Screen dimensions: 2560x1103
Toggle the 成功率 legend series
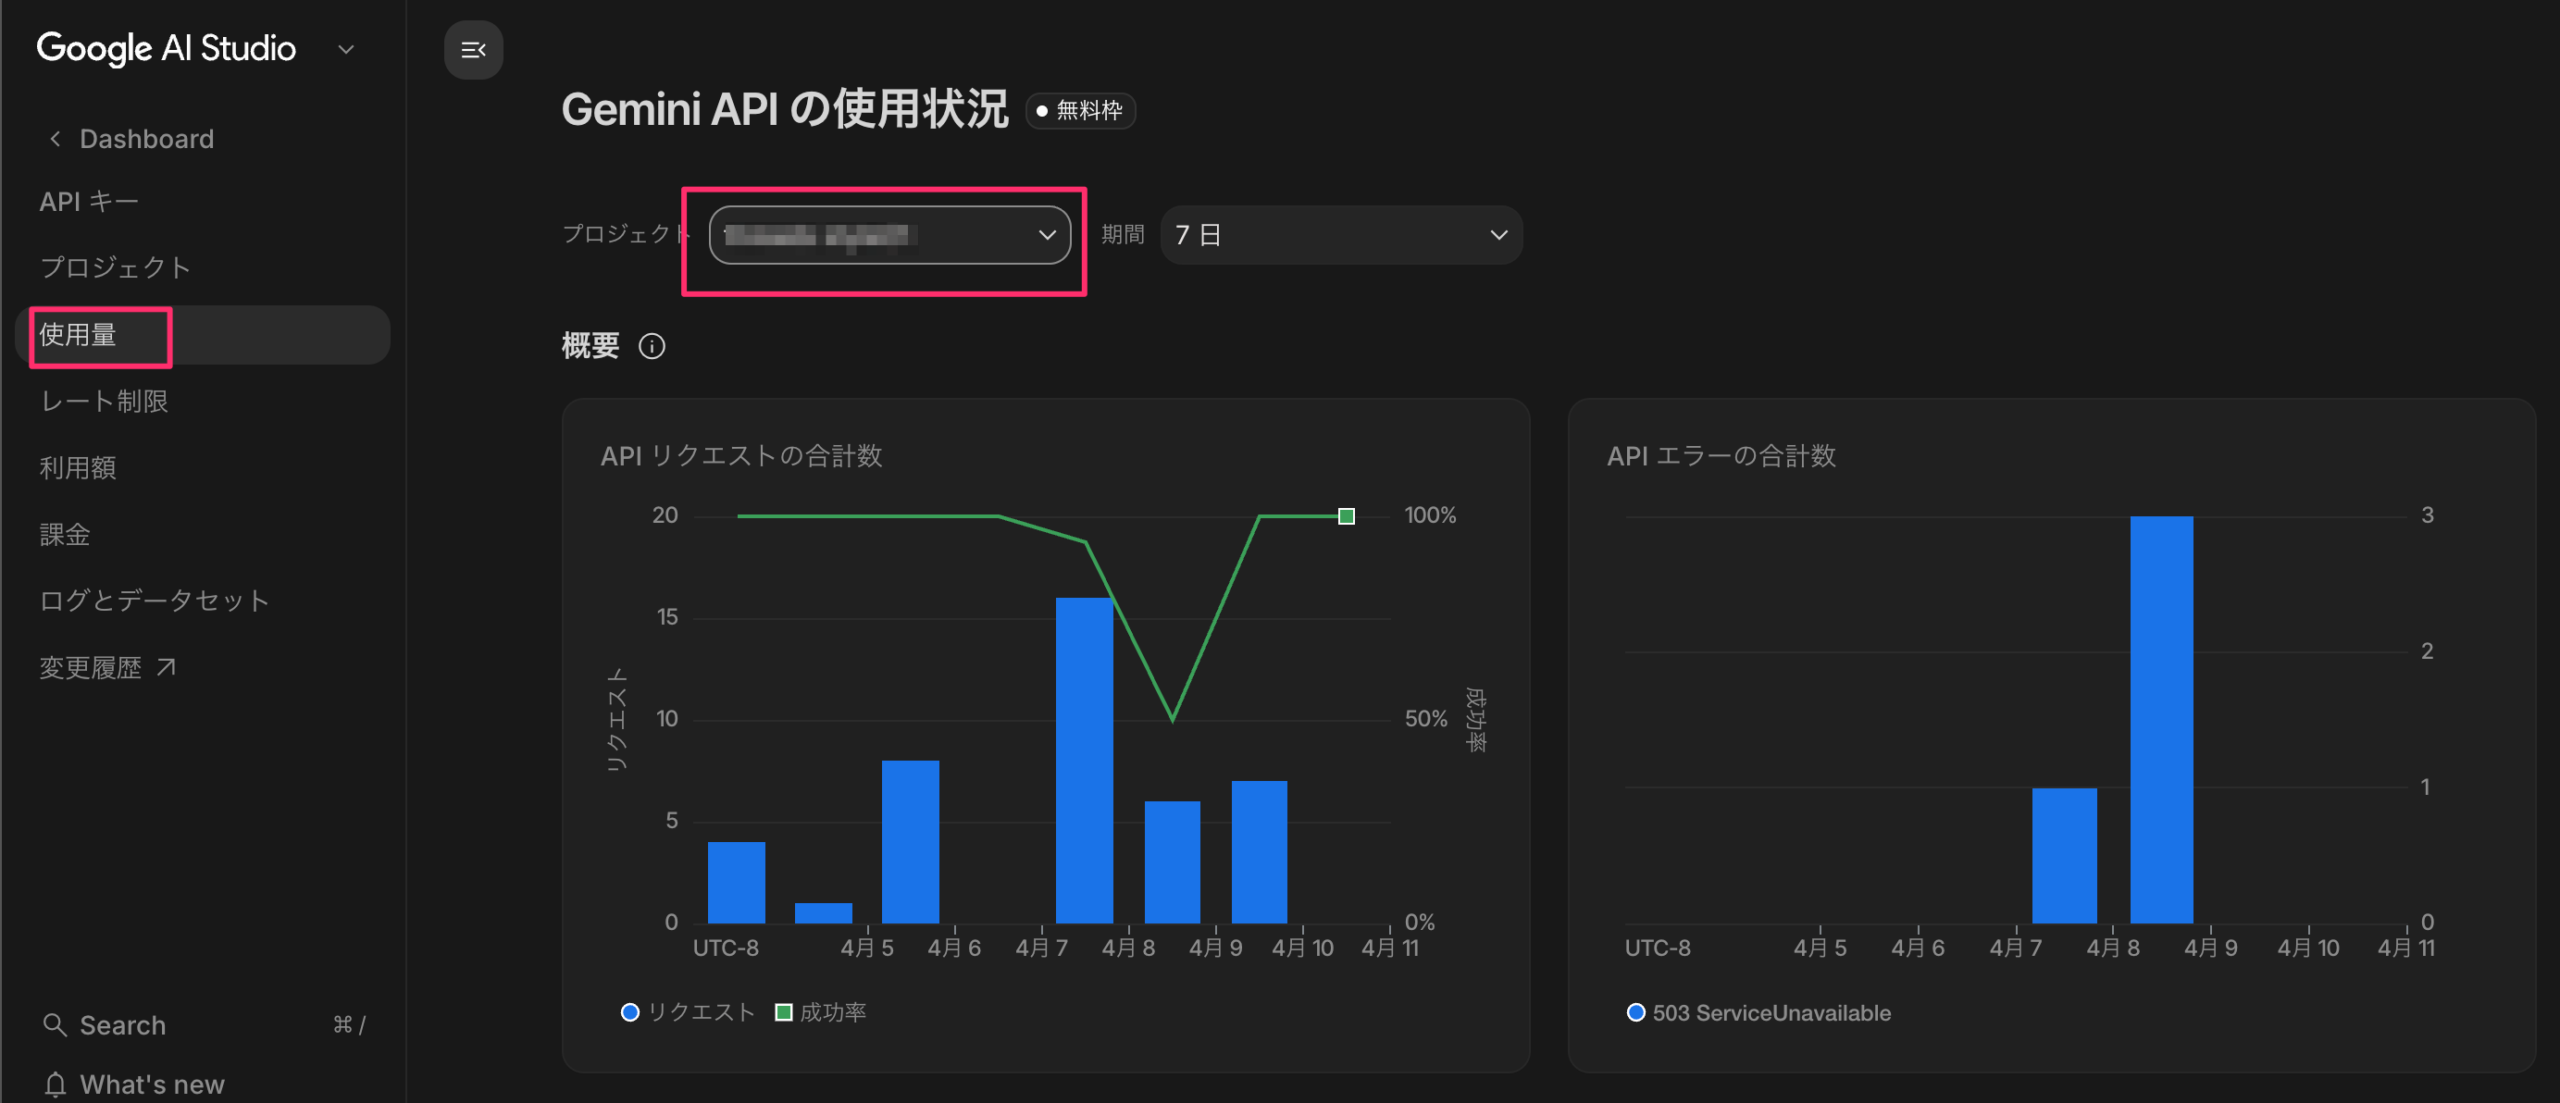821,1012
